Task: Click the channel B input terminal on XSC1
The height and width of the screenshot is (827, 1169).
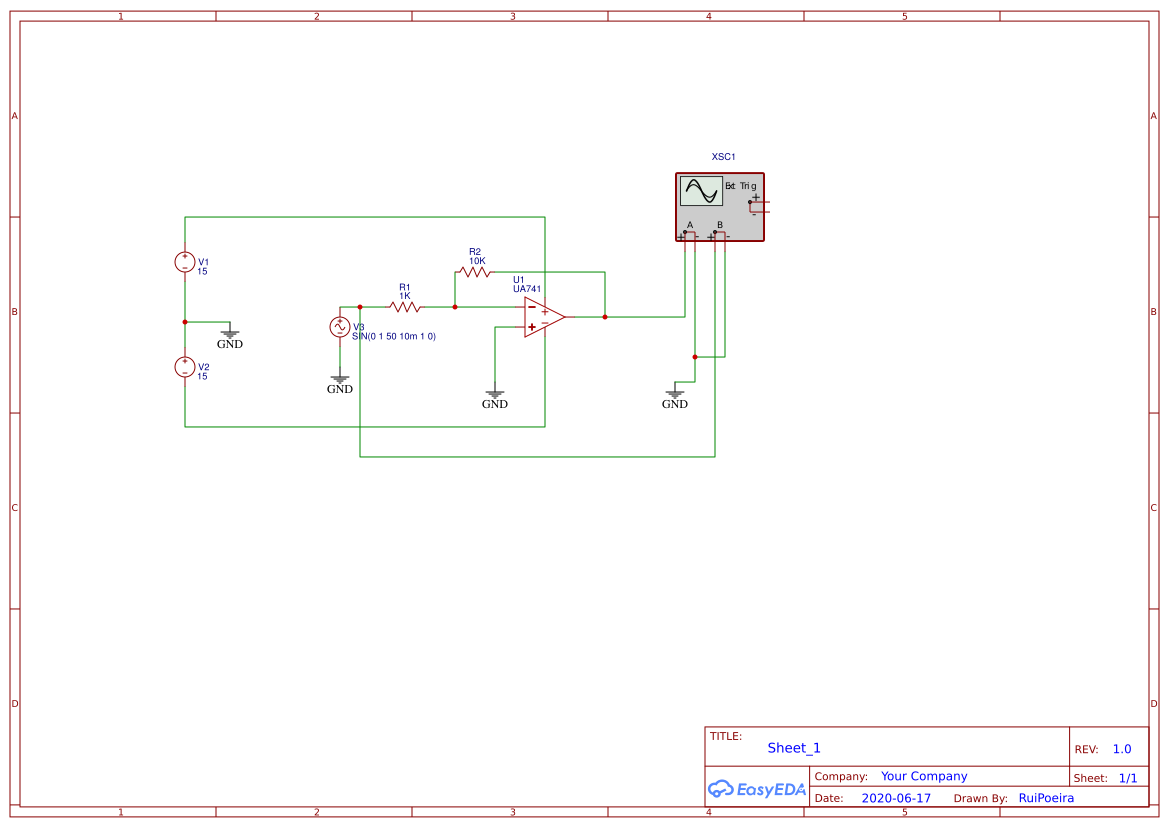Action: [716, 232]
